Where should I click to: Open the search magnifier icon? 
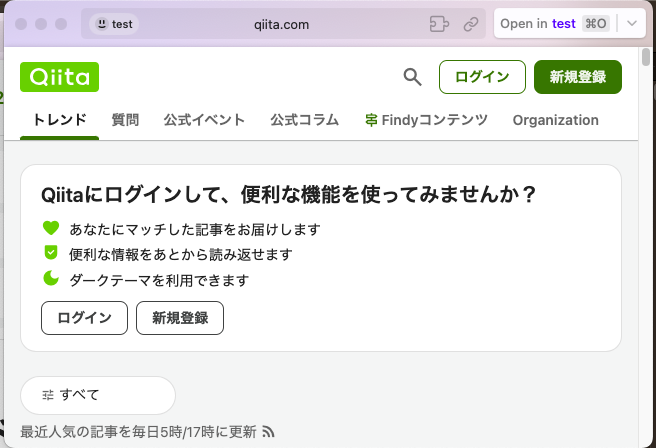[x=413, y=77]
